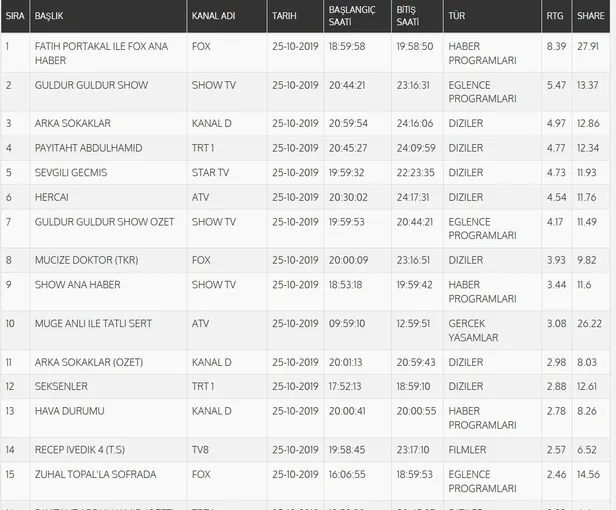Click the SIRA column header

14,17
